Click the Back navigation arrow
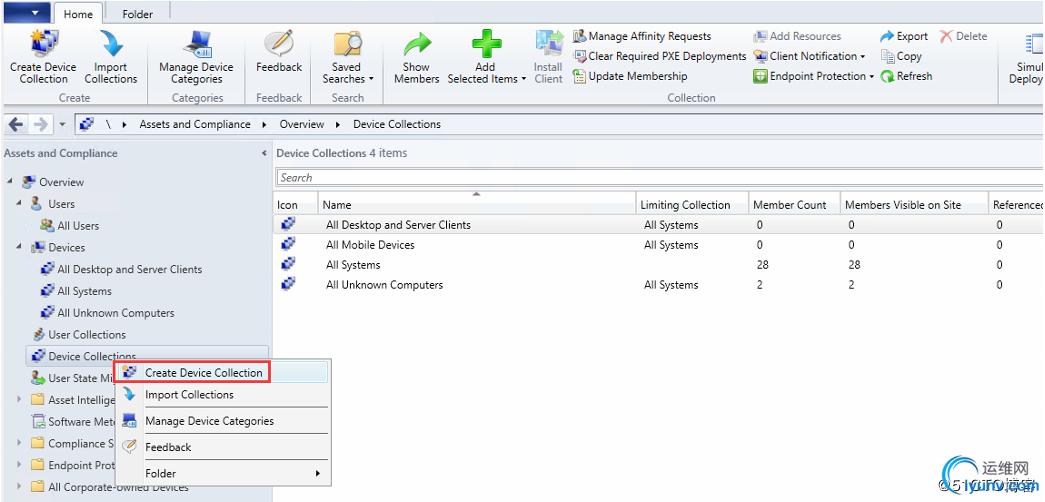 16,124
